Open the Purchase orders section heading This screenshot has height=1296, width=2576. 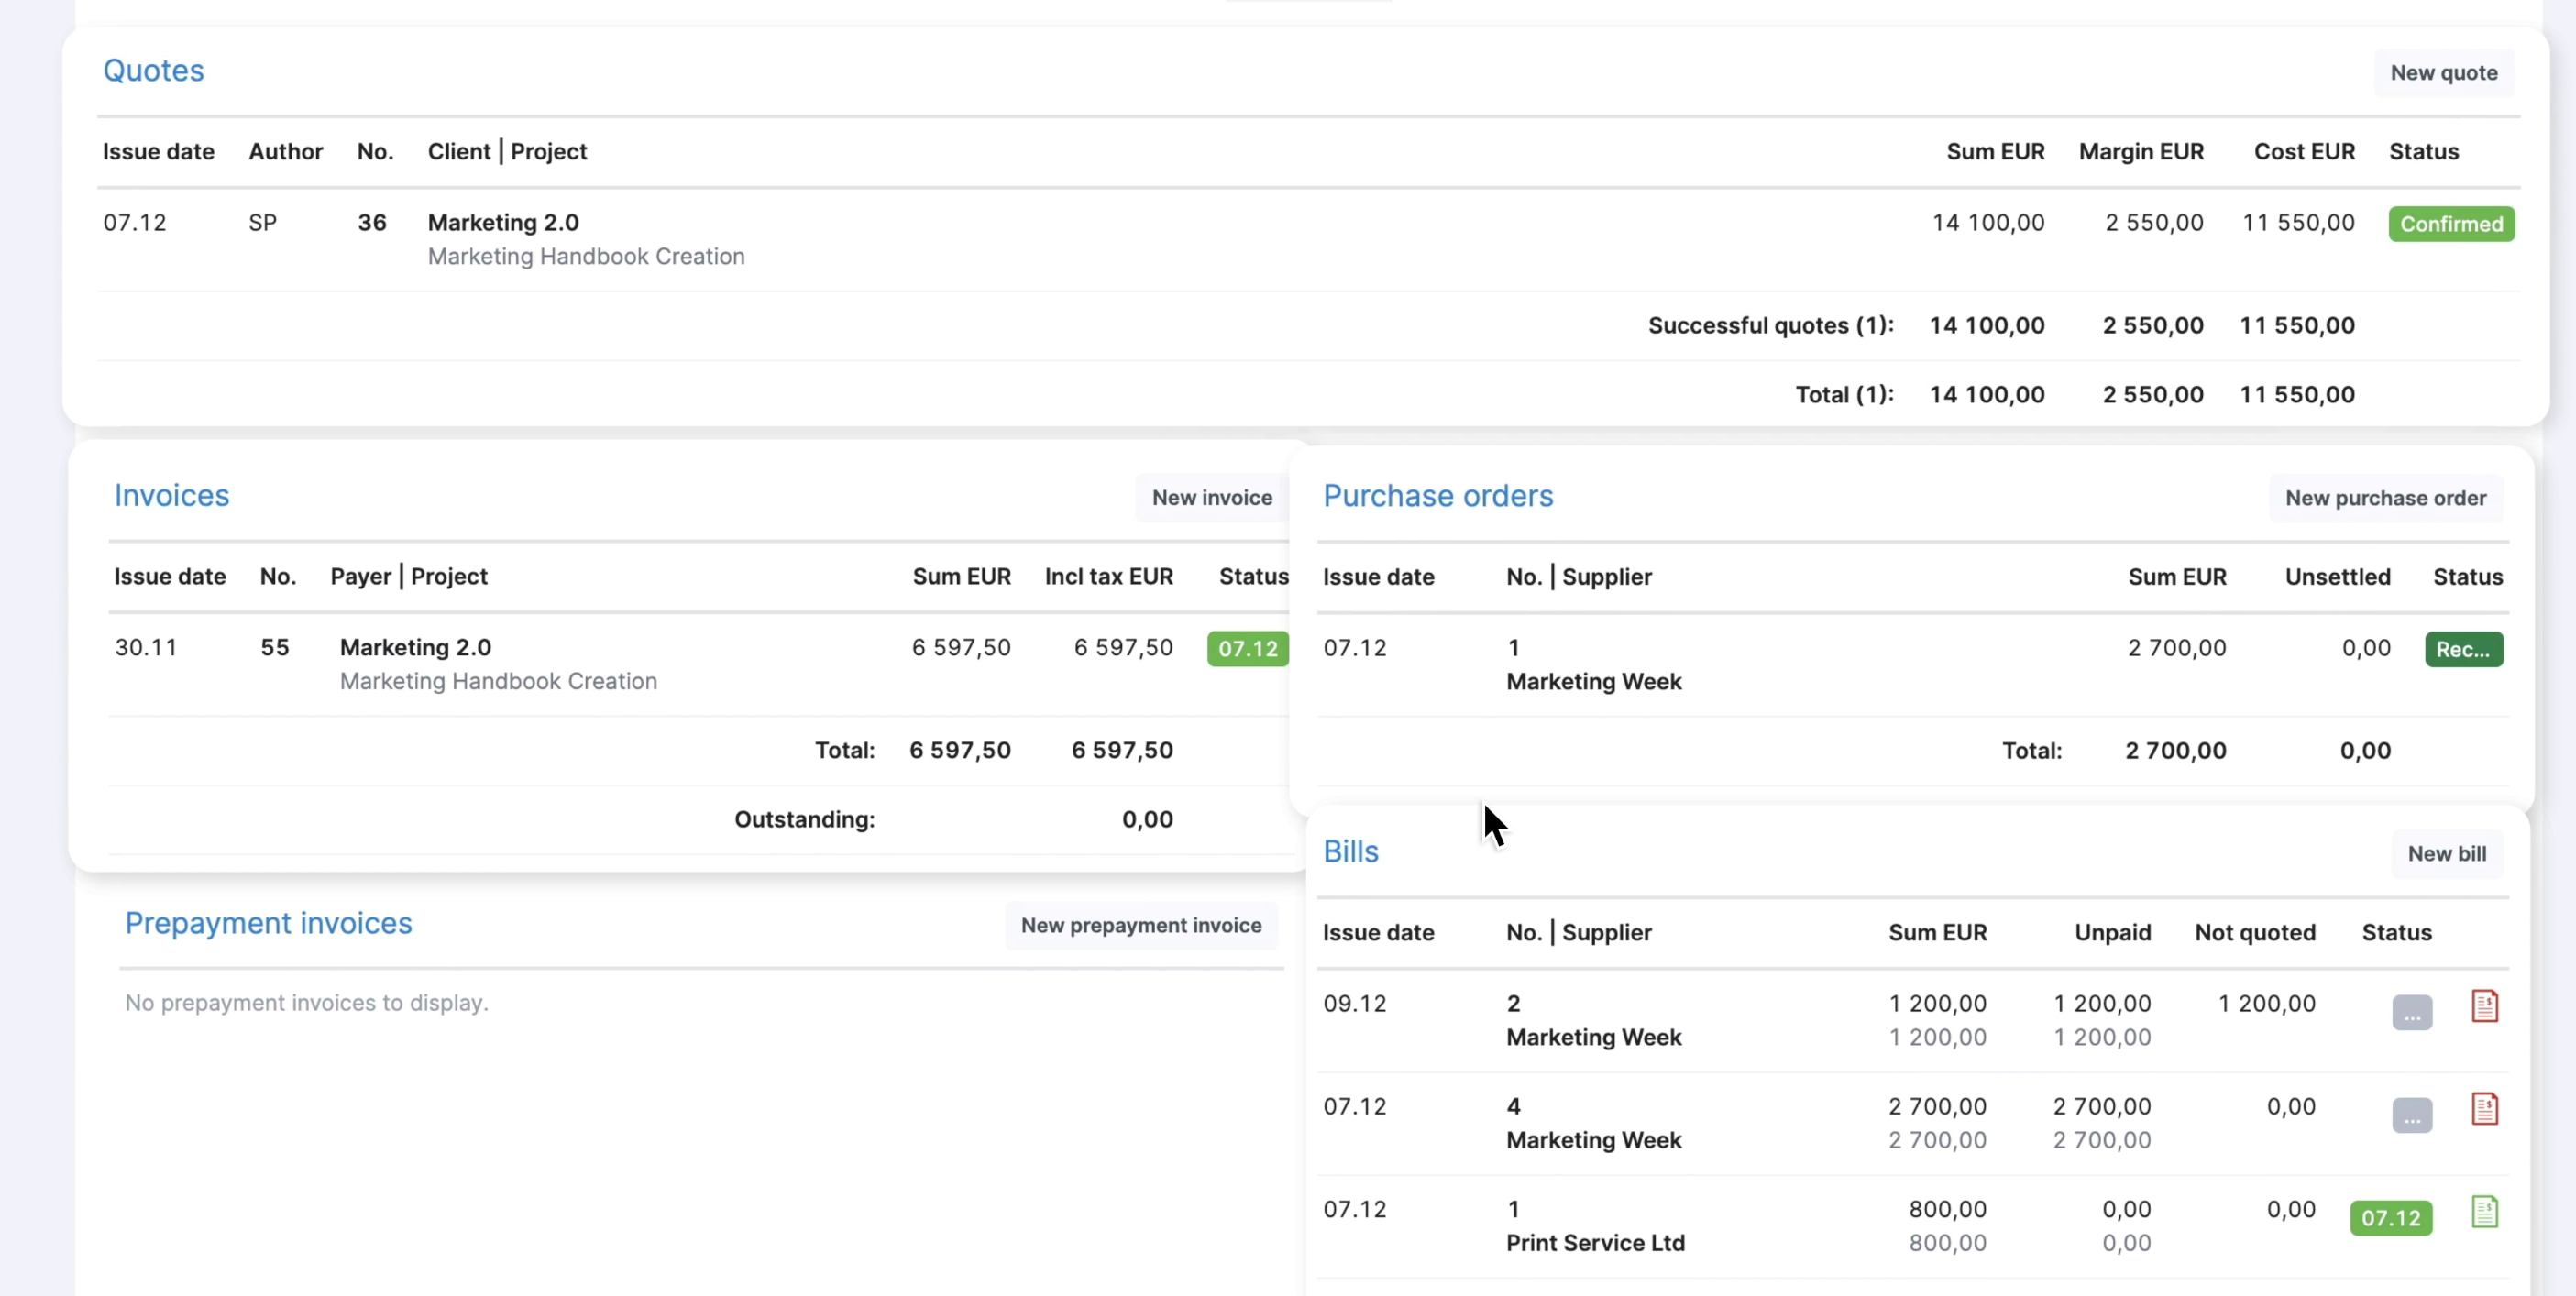coord(1438,496)
